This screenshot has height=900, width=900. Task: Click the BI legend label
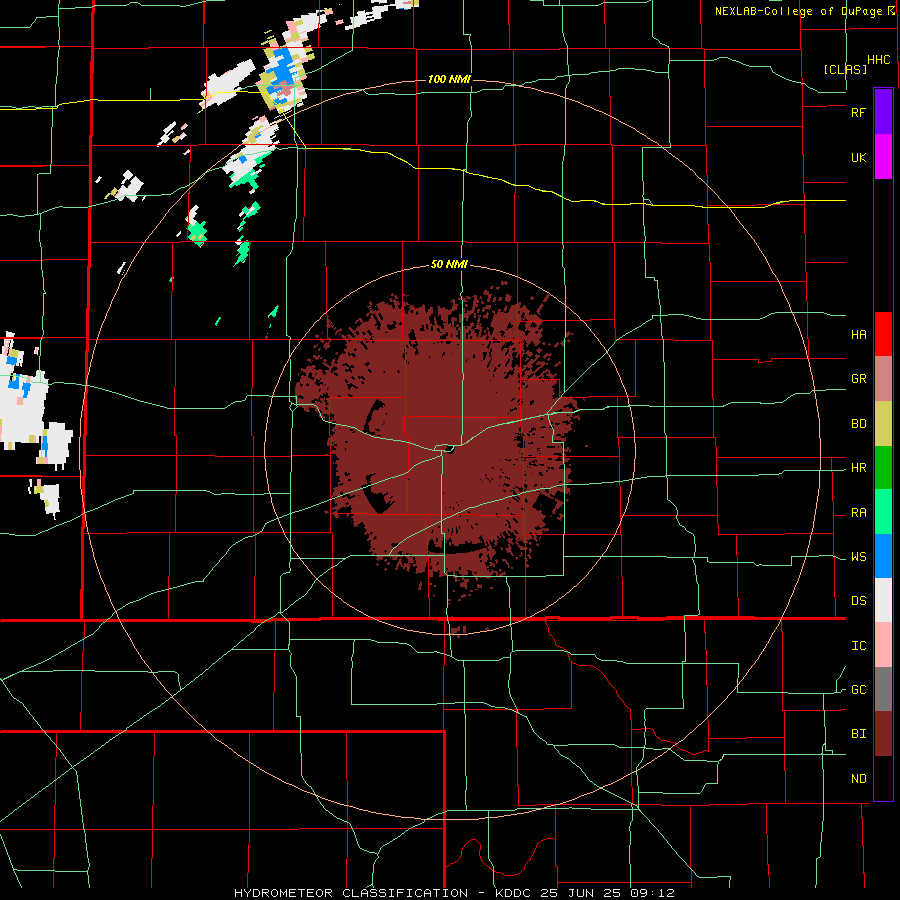click(x=858, y=734)
